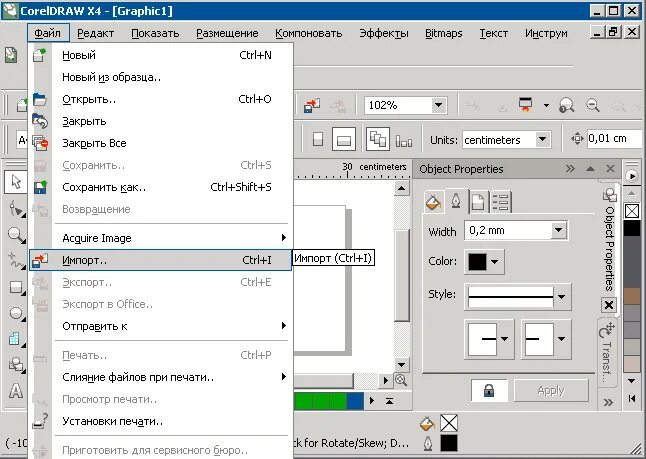Open the Units centimeters dropdown
The height and width of the screenshot is (459, 646).
click(543, 139)
